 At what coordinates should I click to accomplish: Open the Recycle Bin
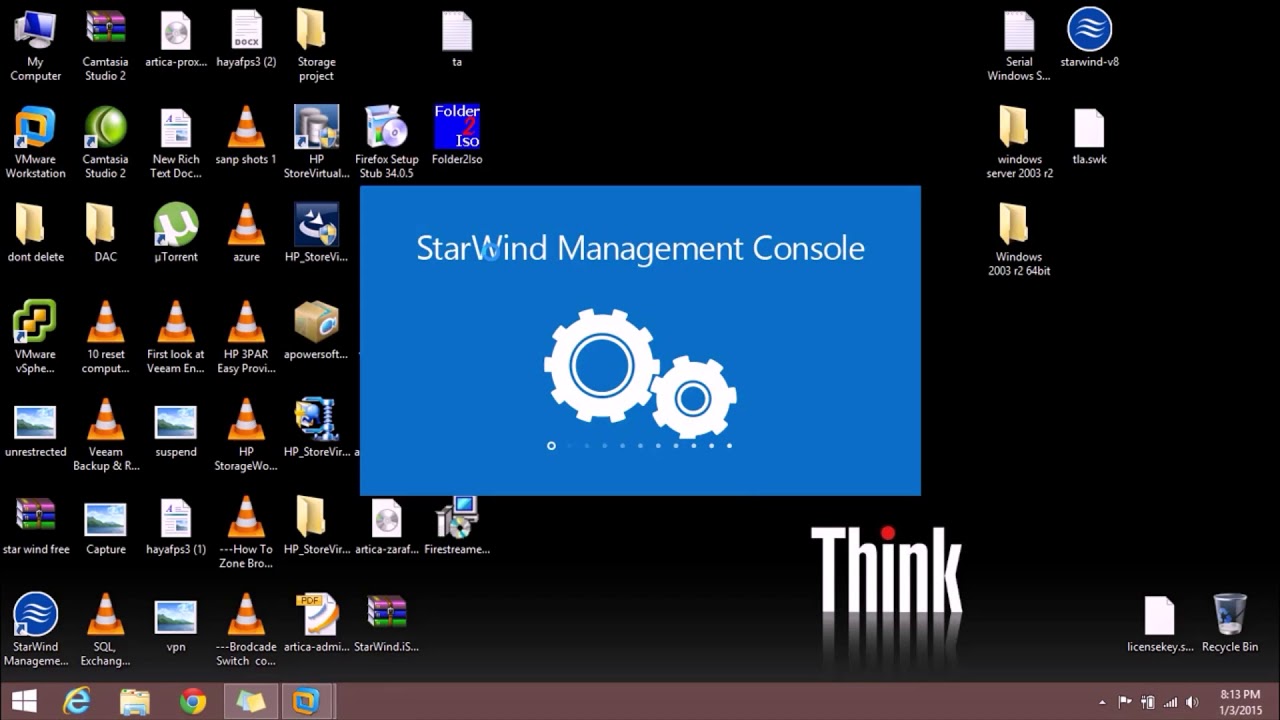click(x=1230, y=623)
